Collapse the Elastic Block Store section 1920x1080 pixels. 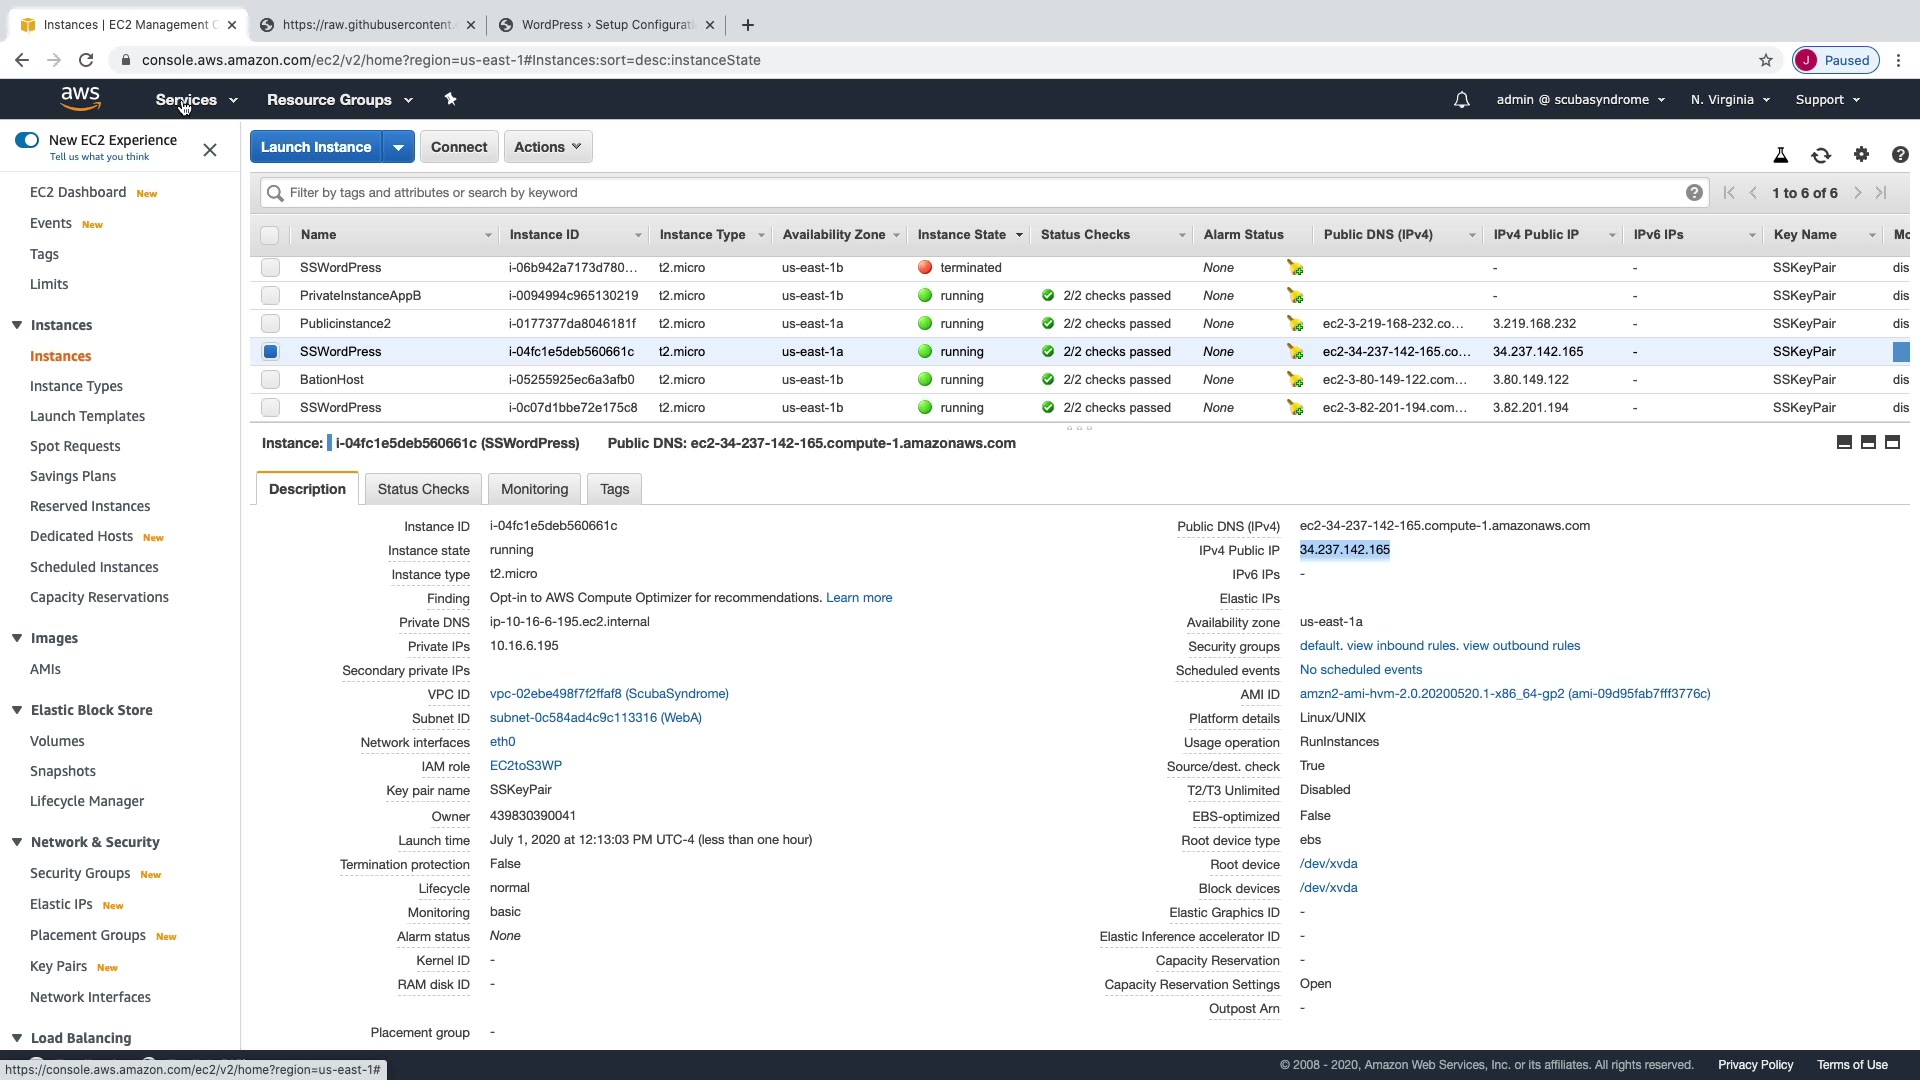[17, 710]
